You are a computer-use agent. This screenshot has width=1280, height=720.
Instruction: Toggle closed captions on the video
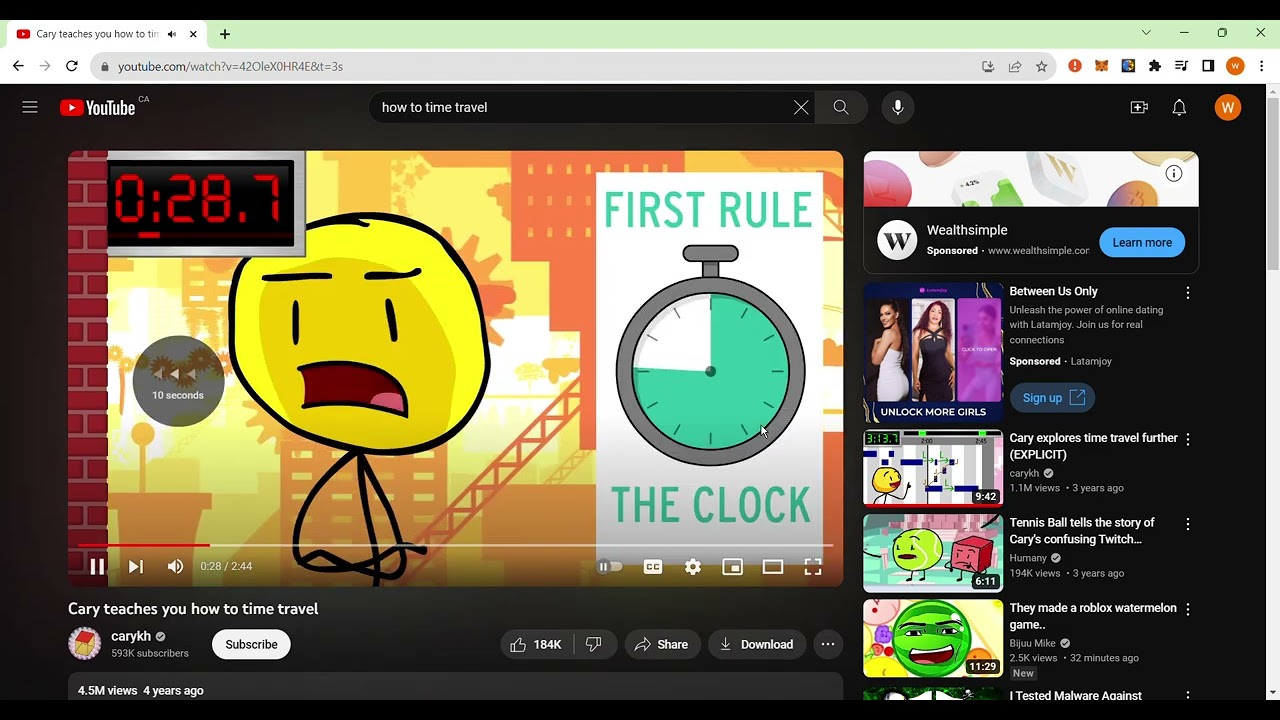click(653, 567)
